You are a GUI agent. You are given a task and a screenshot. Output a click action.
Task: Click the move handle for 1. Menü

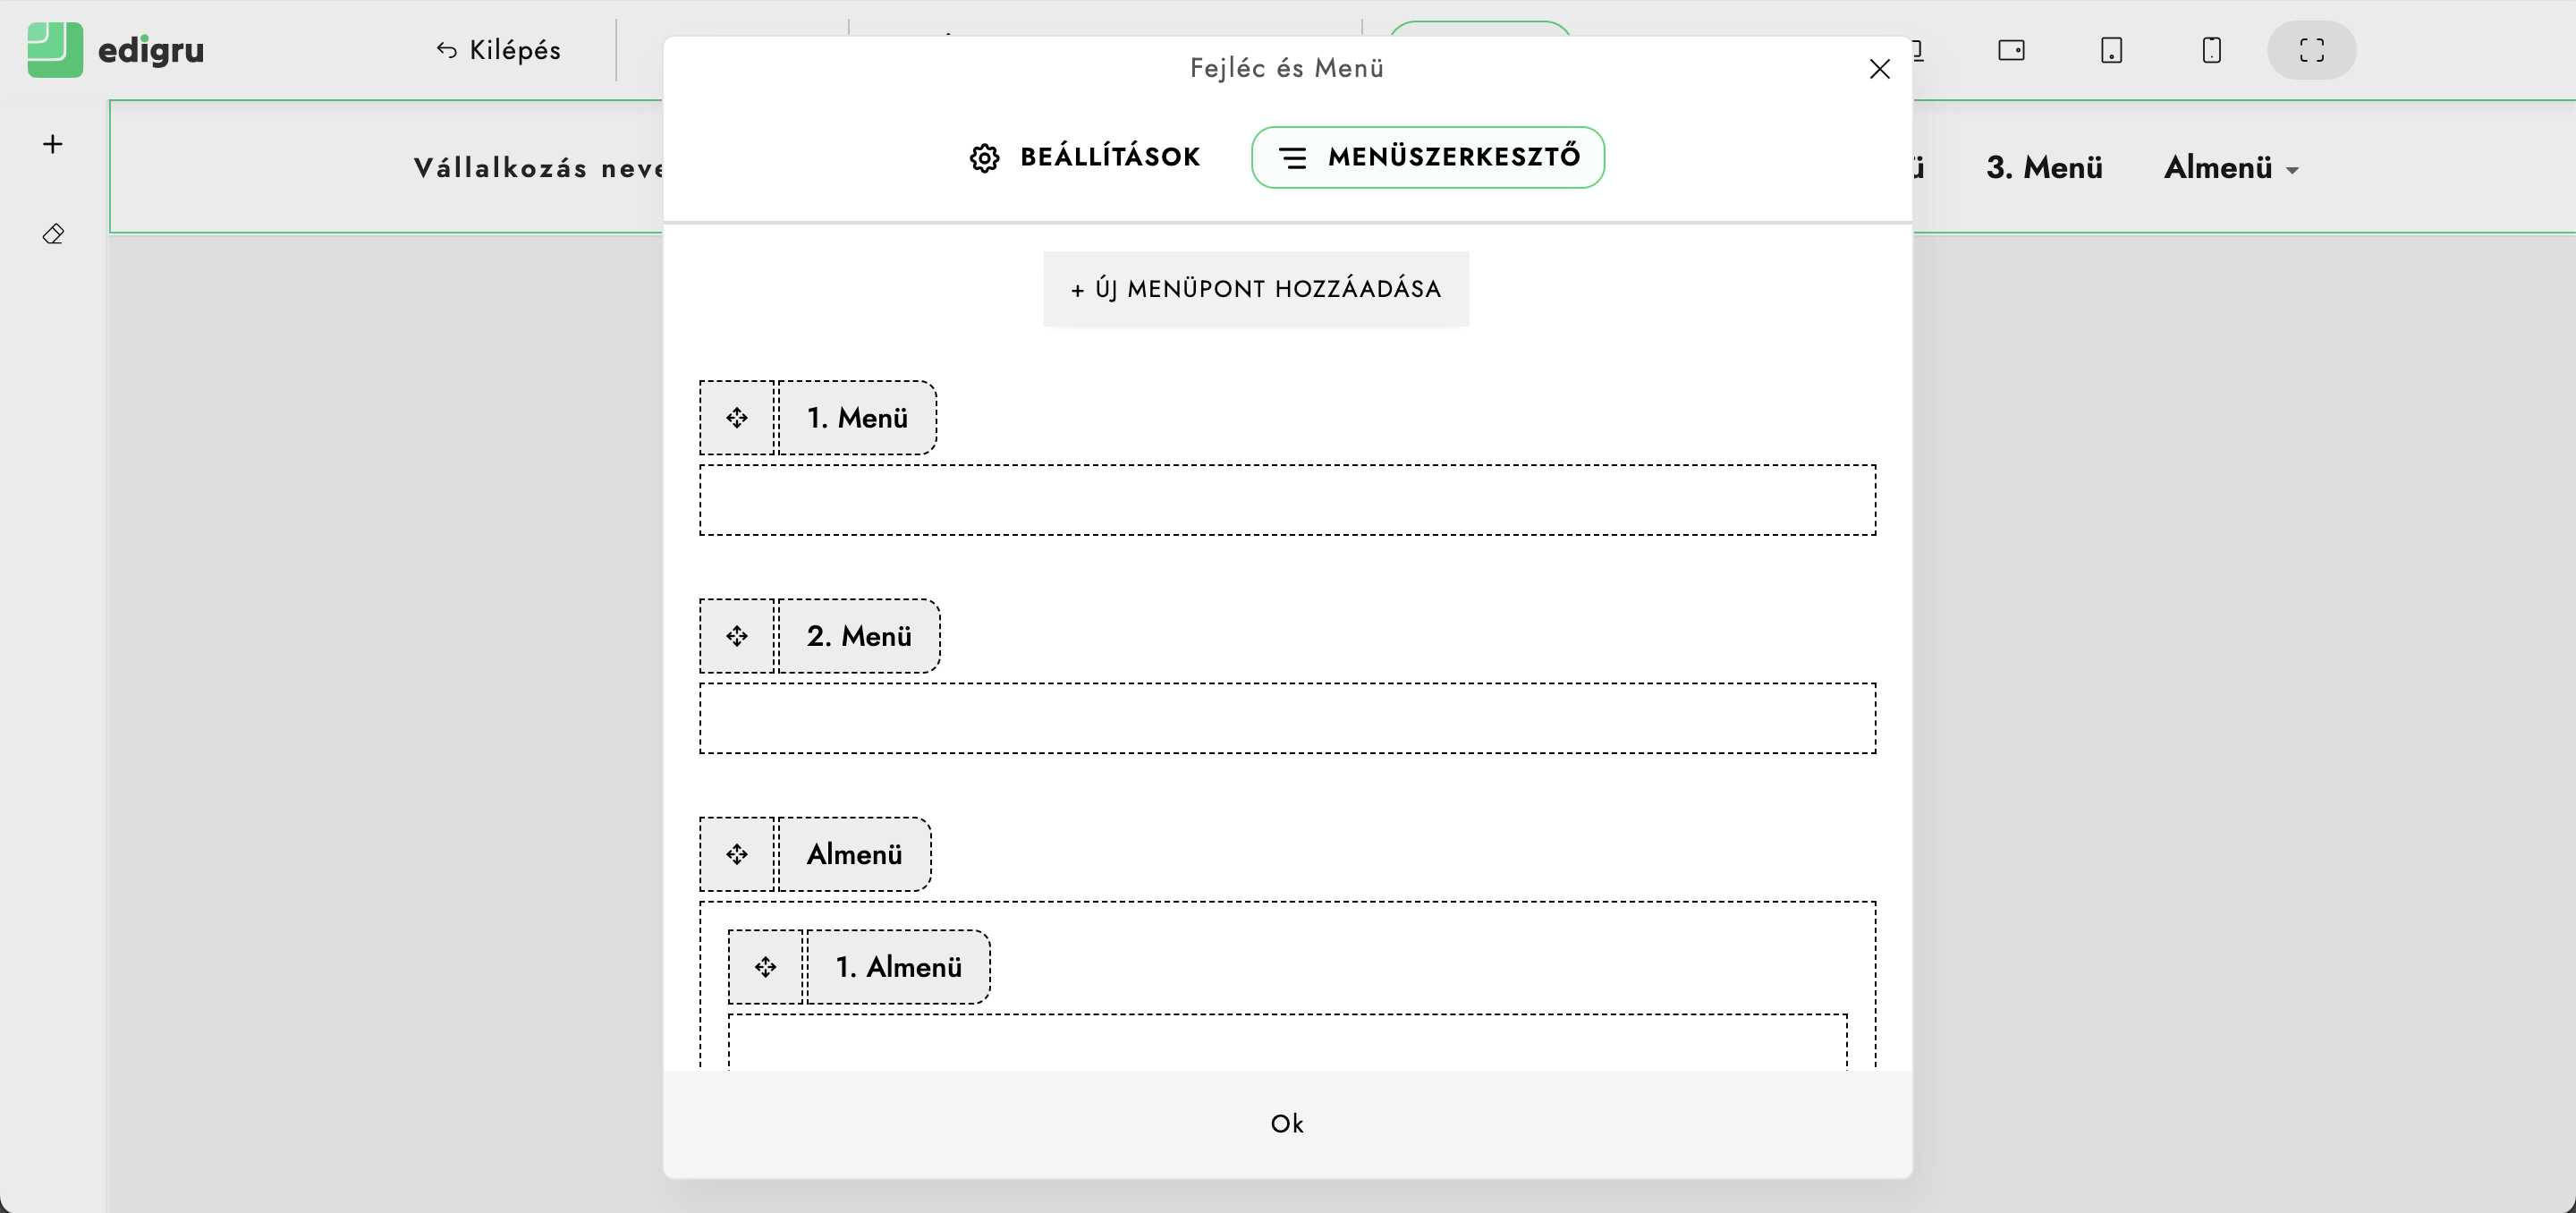pyautogui.click(x=737, y=418)
